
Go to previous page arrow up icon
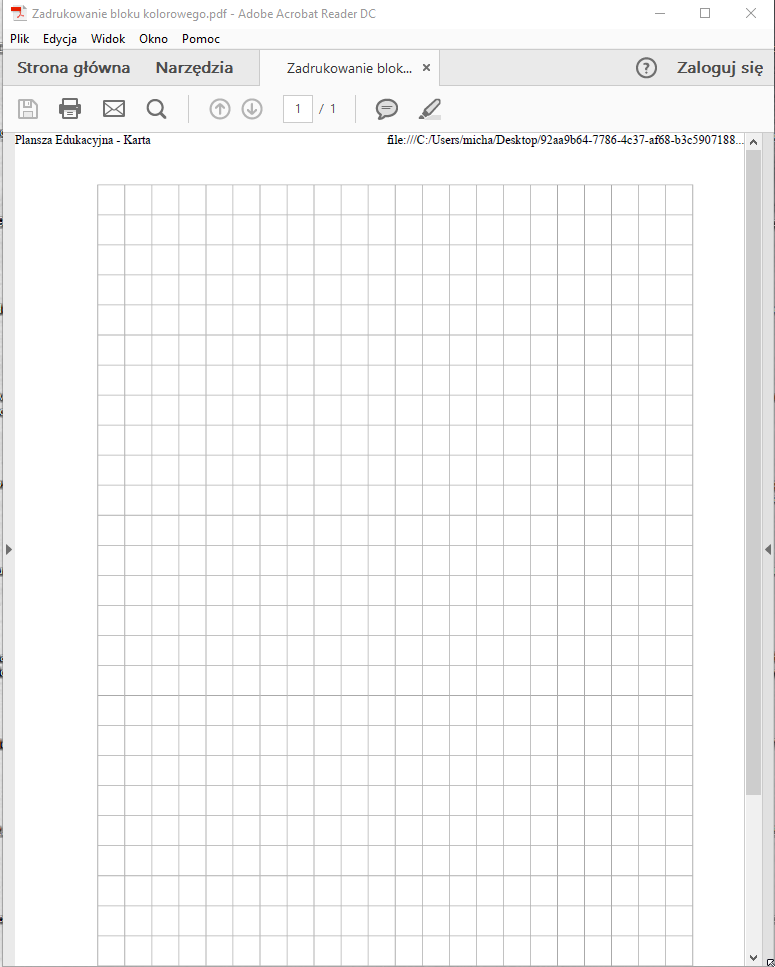(x=219, y=109)
